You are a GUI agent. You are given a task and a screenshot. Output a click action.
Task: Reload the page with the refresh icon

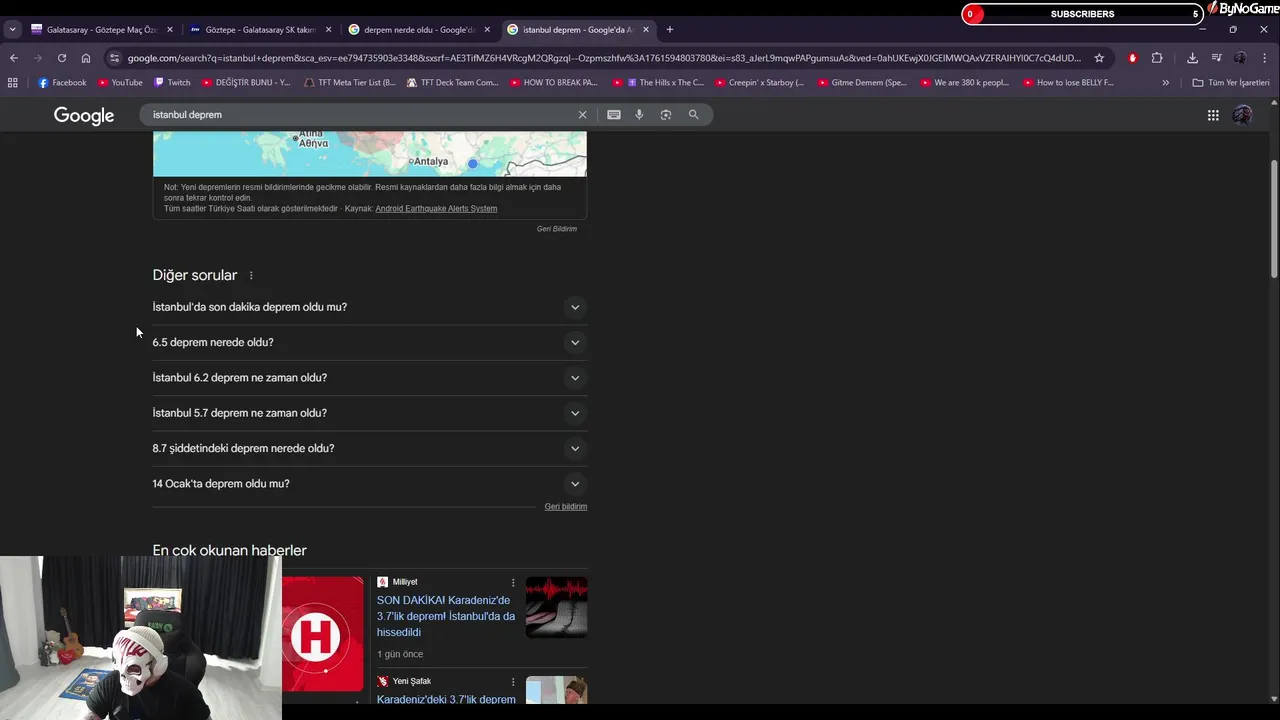(x=62, y=58)
